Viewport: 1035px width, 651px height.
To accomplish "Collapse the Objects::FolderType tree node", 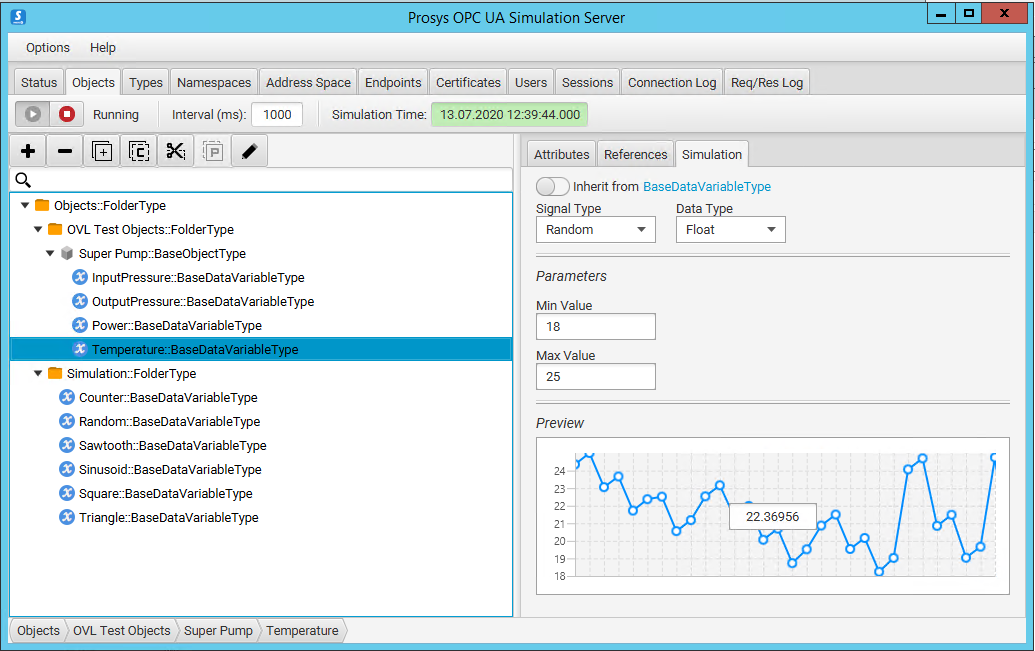I will click(25, 205).
